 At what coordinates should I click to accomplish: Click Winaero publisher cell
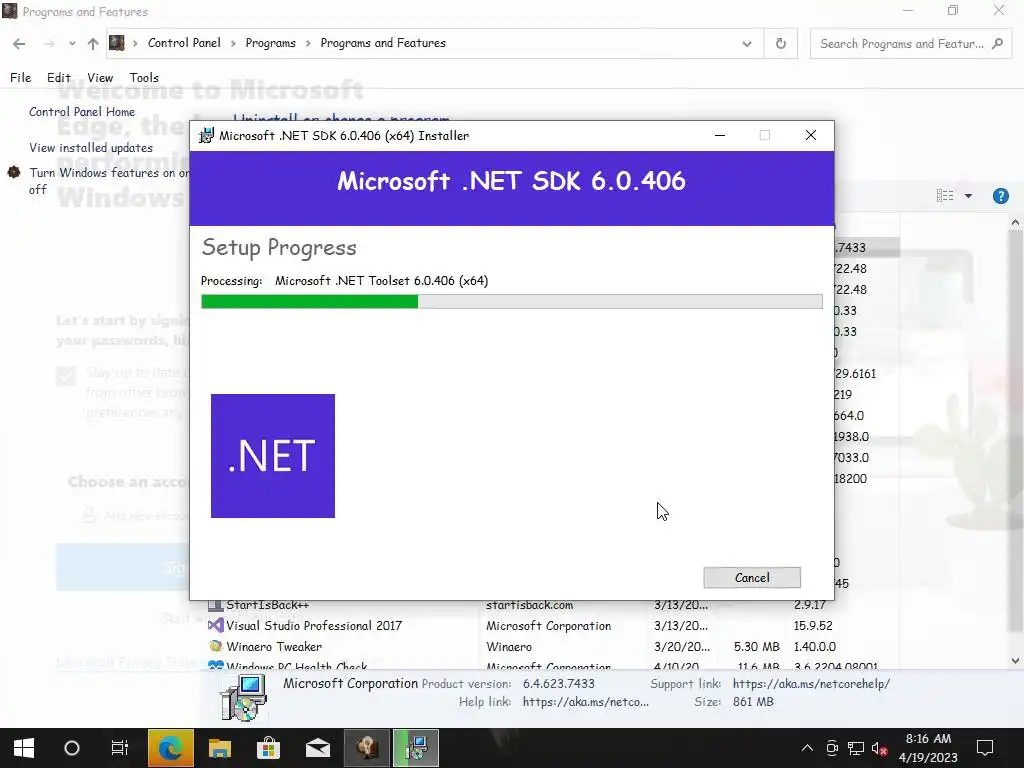point(509,647)
